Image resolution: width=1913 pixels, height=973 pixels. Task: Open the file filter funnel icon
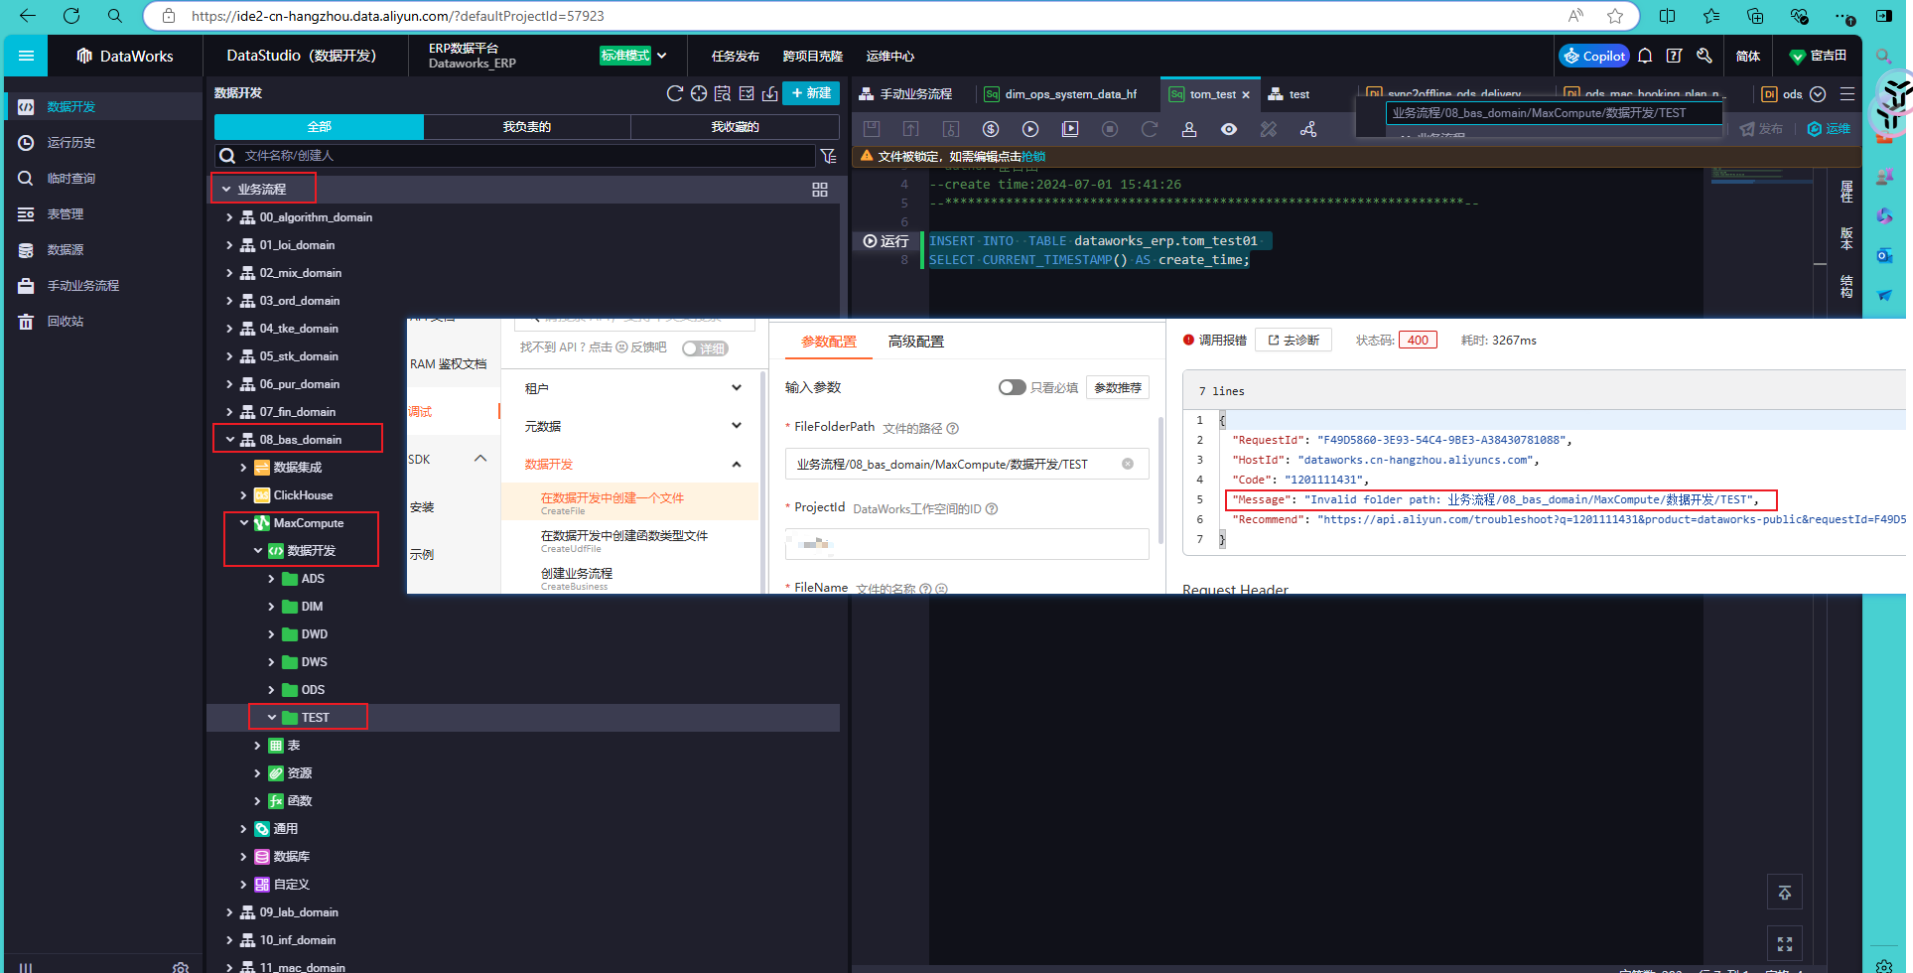(828, 156)
